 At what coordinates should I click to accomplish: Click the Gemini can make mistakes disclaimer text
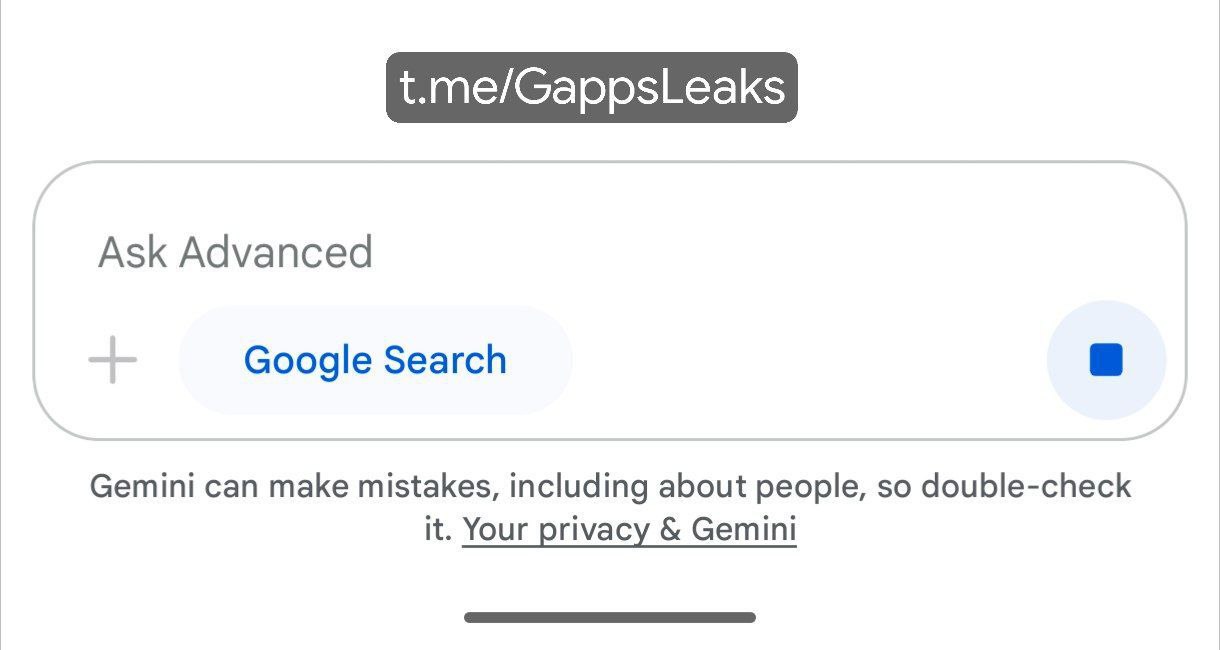point(610,508)
